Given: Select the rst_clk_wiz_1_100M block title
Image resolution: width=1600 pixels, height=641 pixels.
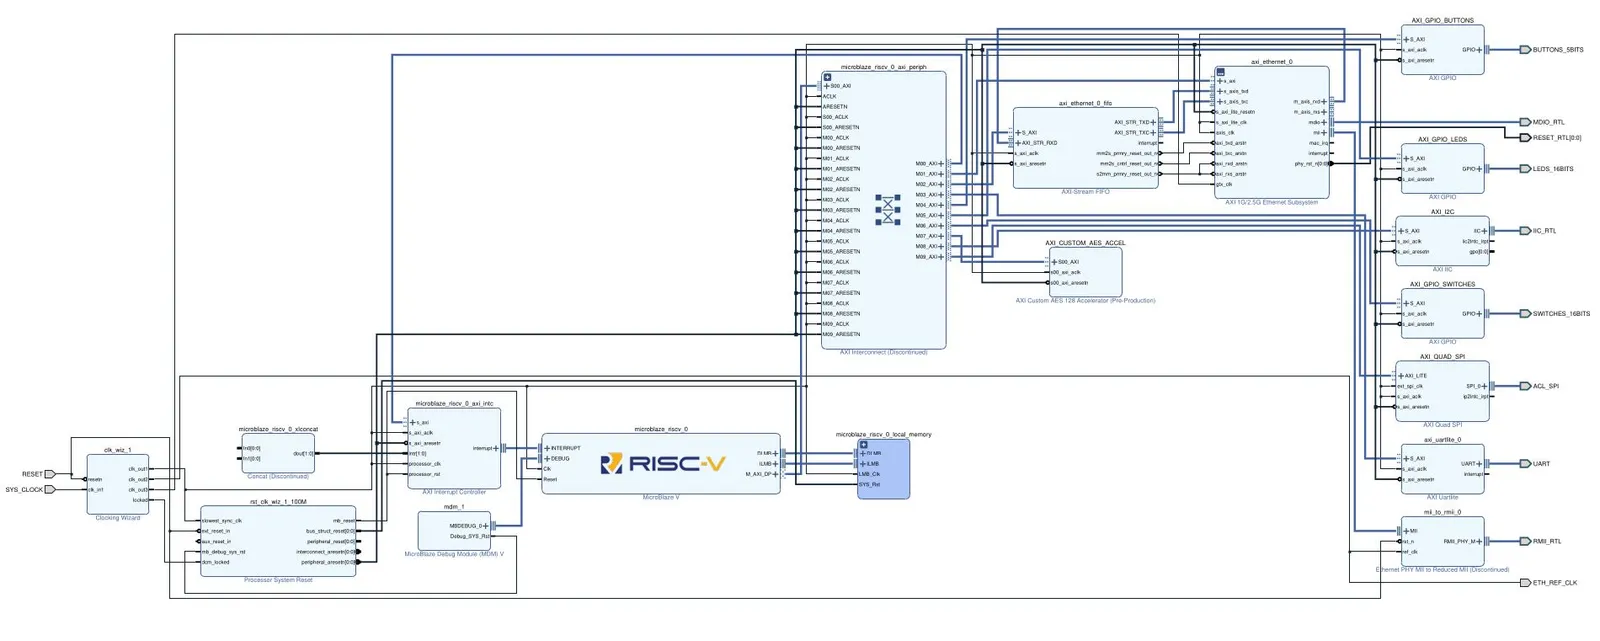Looking at the screenshot, I should coord(278,502).
